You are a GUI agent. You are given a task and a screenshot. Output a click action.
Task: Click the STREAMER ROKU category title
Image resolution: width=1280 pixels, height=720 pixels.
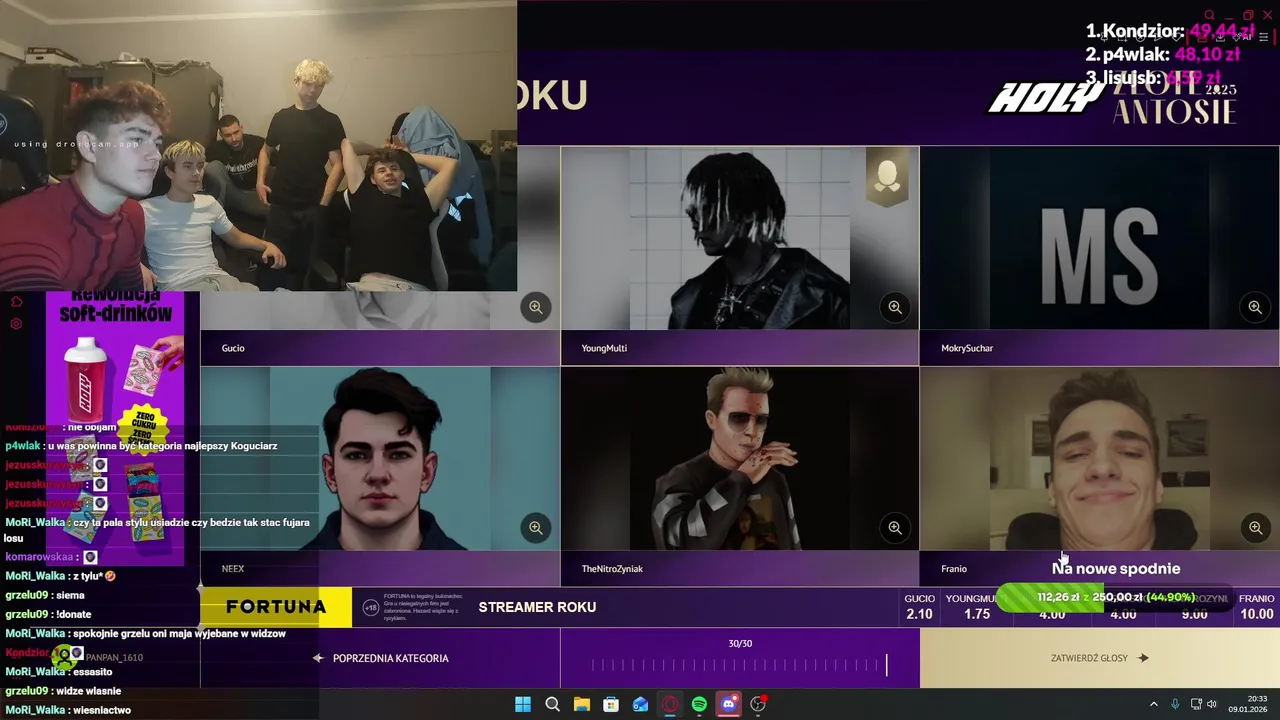[x=537, y=607]
